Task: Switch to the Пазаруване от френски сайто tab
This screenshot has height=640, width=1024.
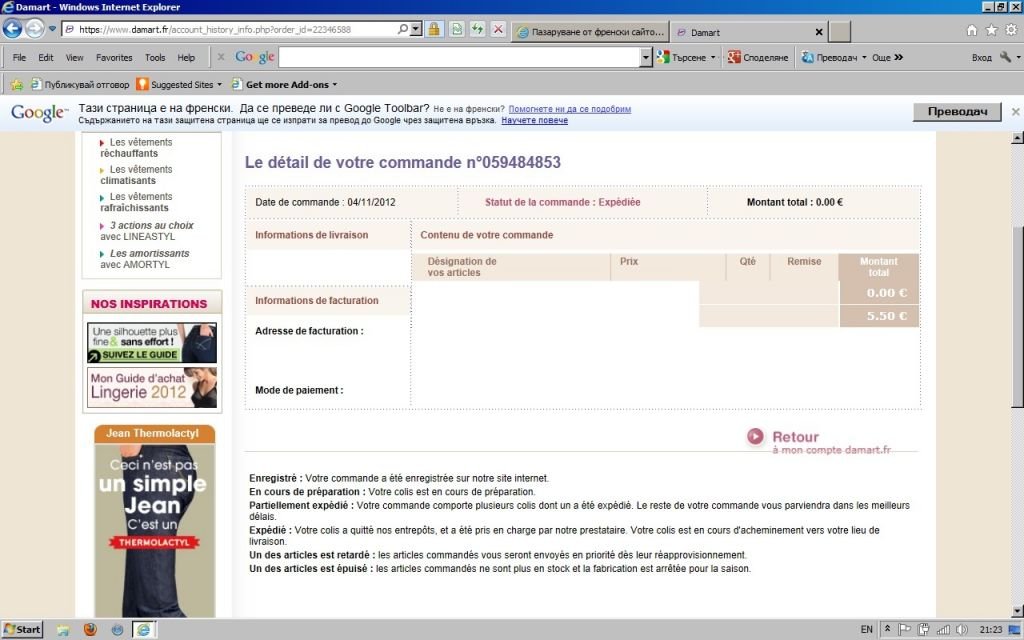Action: pos(590,32)
